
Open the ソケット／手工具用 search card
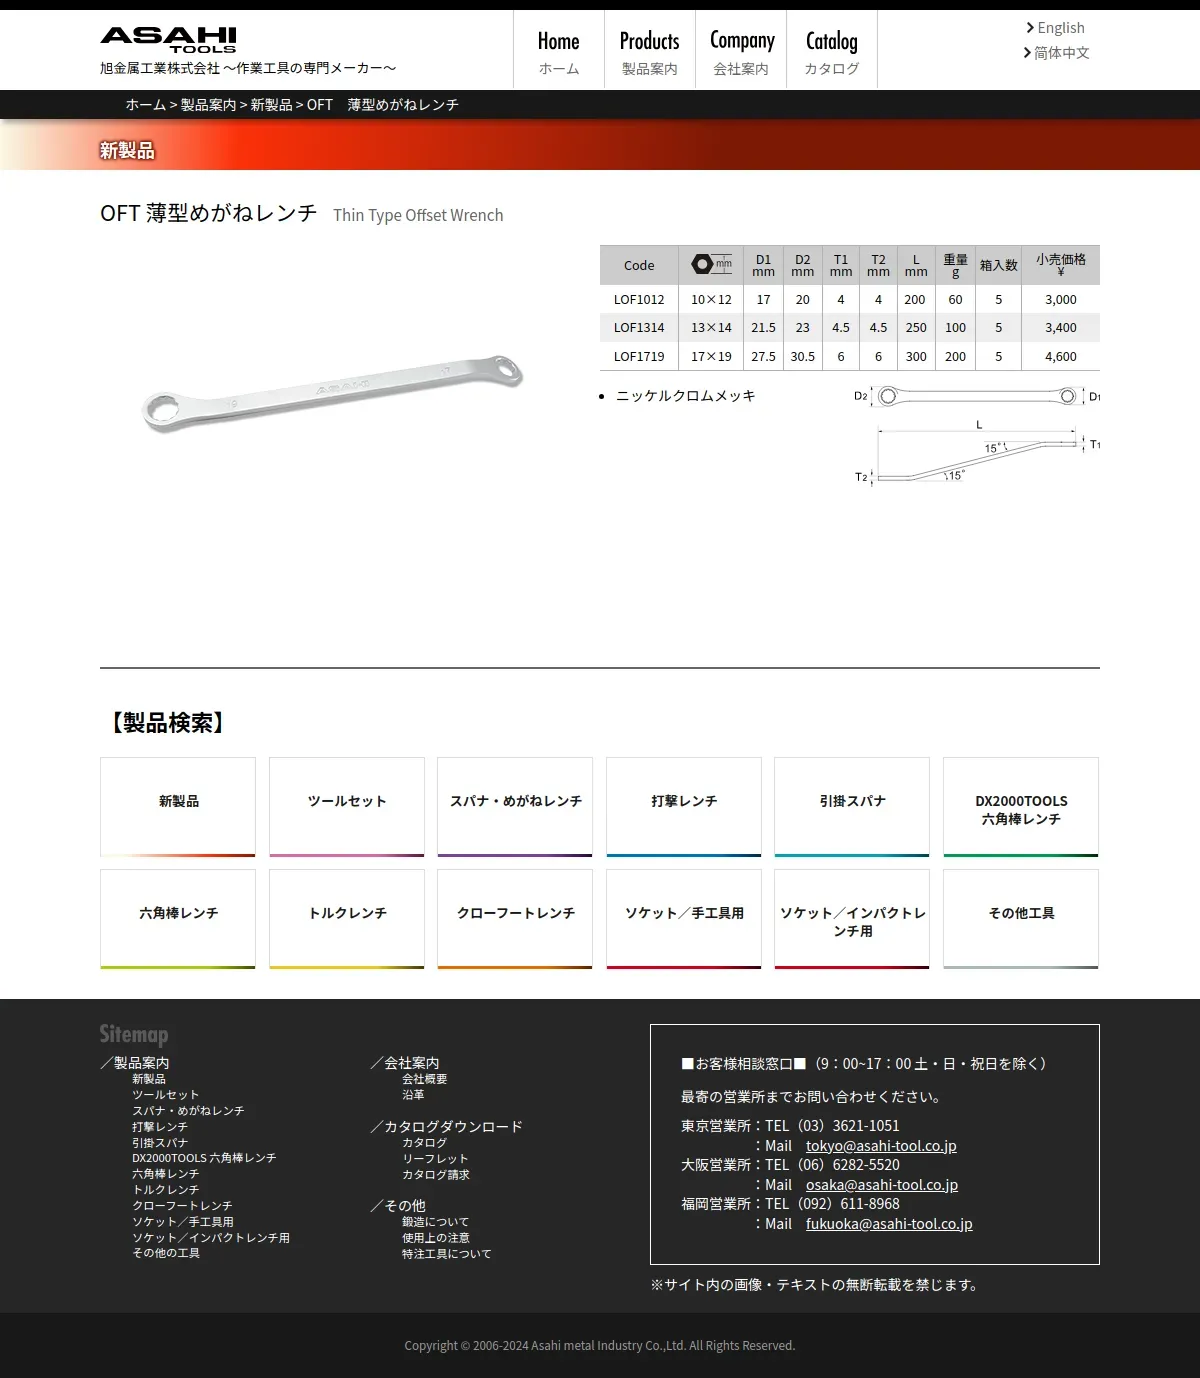[684, 919]
